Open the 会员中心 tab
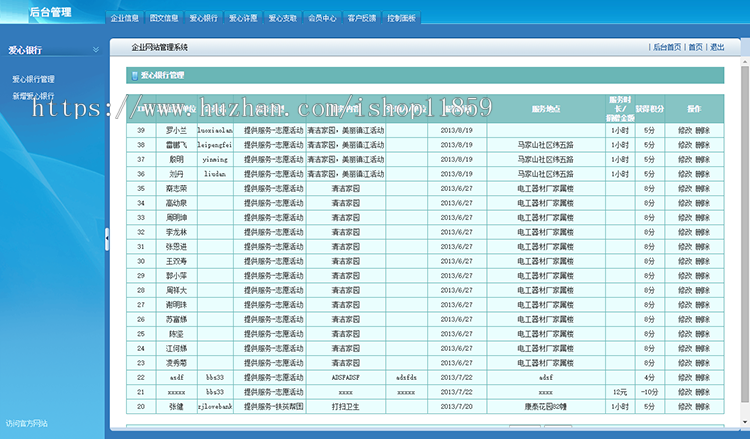Image resolution: width=750 pixels, height=439 pixels. tap(322, 18)
